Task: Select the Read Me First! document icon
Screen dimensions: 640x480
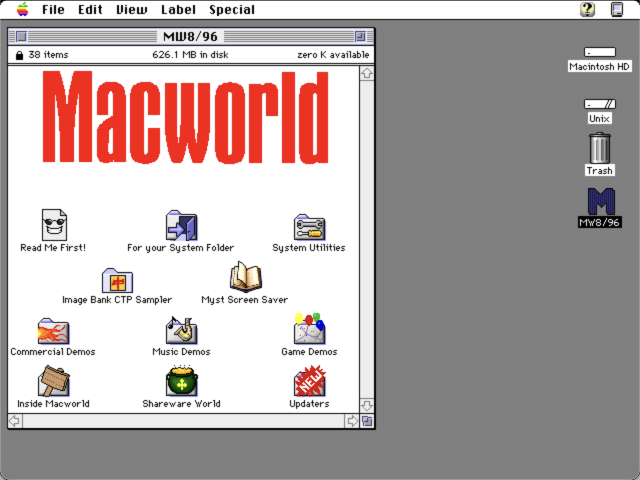Action: pyautogui.click(x=54, y=224)
